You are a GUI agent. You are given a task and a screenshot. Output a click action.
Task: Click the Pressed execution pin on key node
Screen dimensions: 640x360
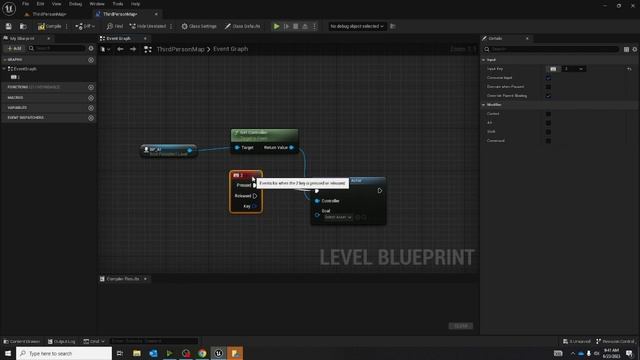(254, 185)
